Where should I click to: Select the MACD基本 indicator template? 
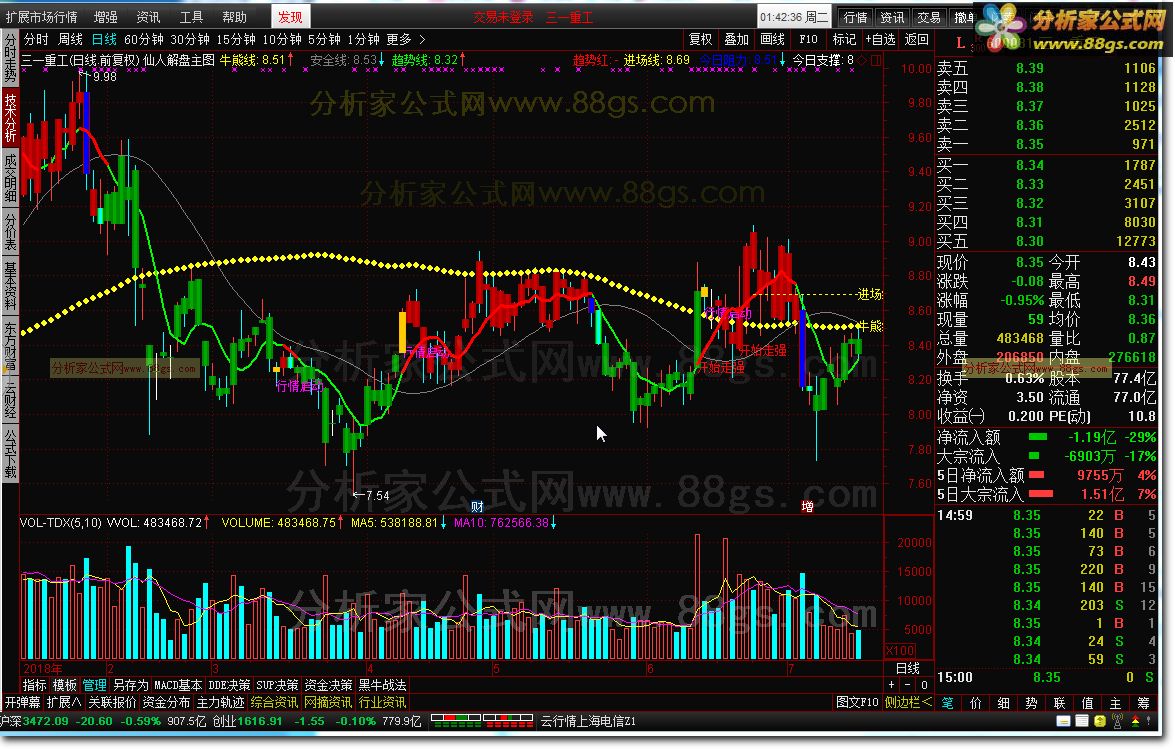click(x=178, y=685)
